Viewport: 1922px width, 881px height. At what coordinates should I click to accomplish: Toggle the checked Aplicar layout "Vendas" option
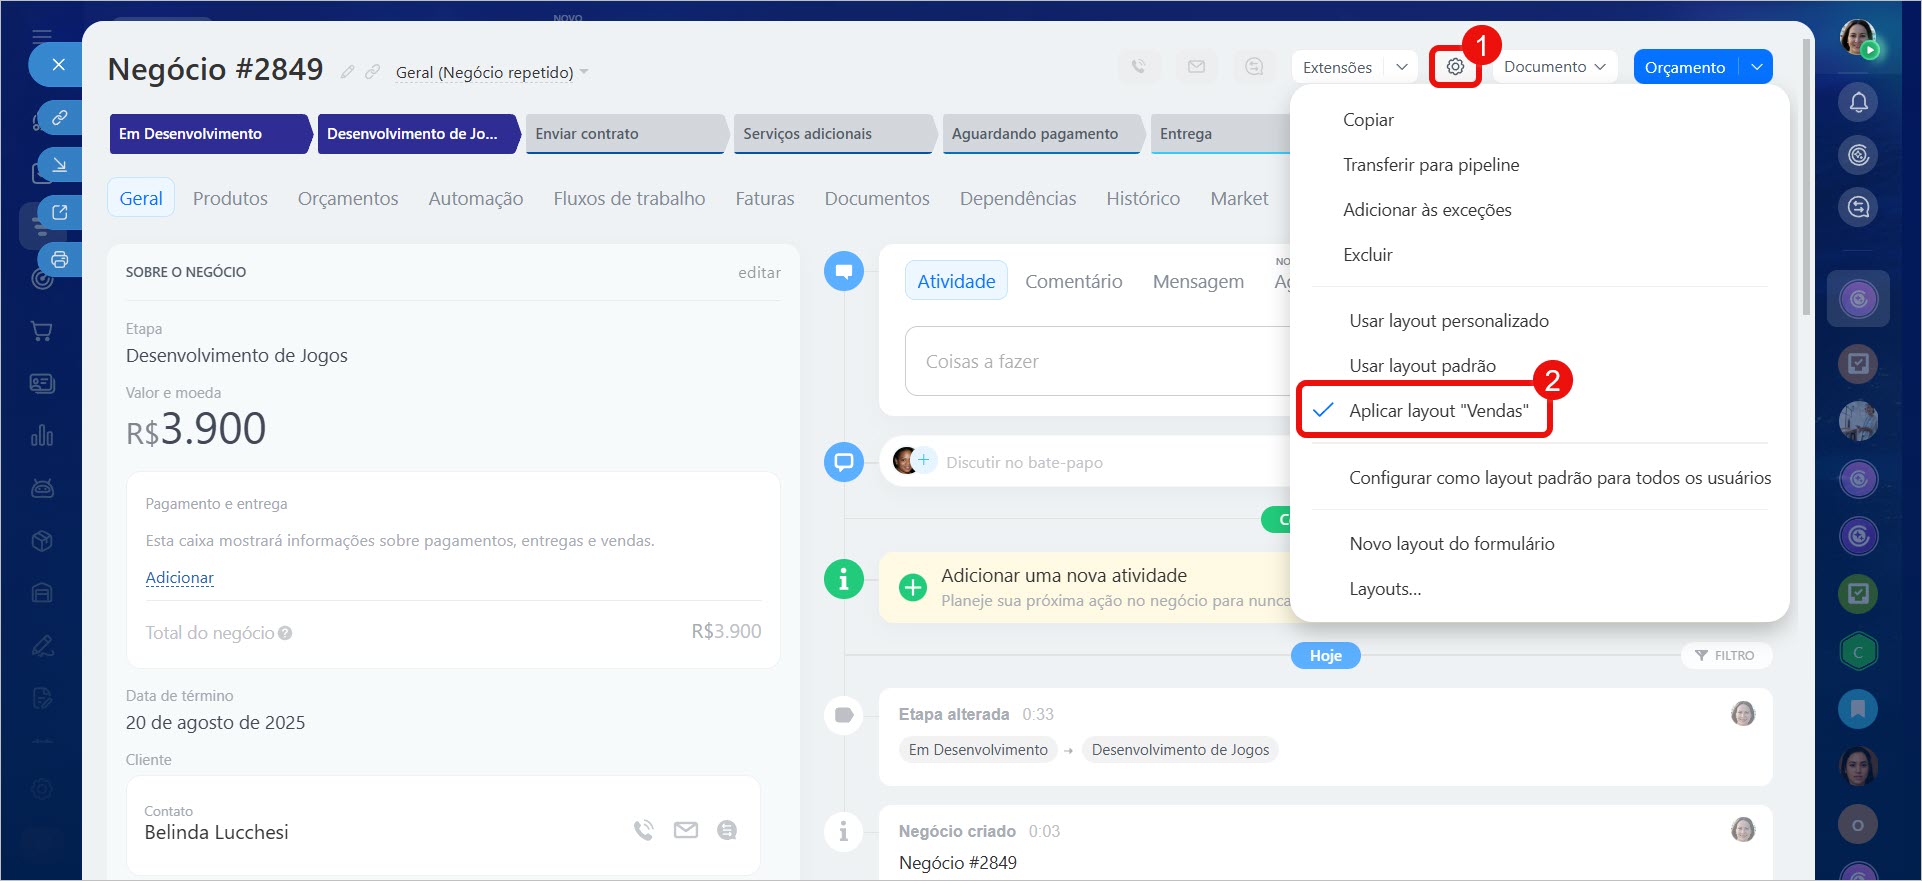coord(1438,411)
